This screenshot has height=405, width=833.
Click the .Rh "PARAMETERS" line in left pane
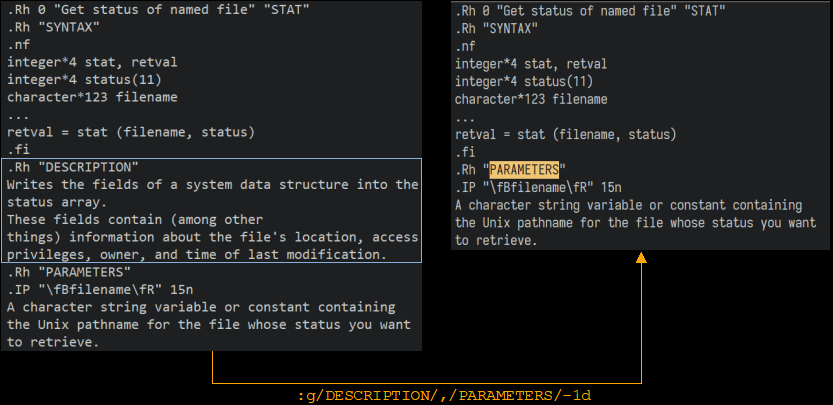coord(68,272)
